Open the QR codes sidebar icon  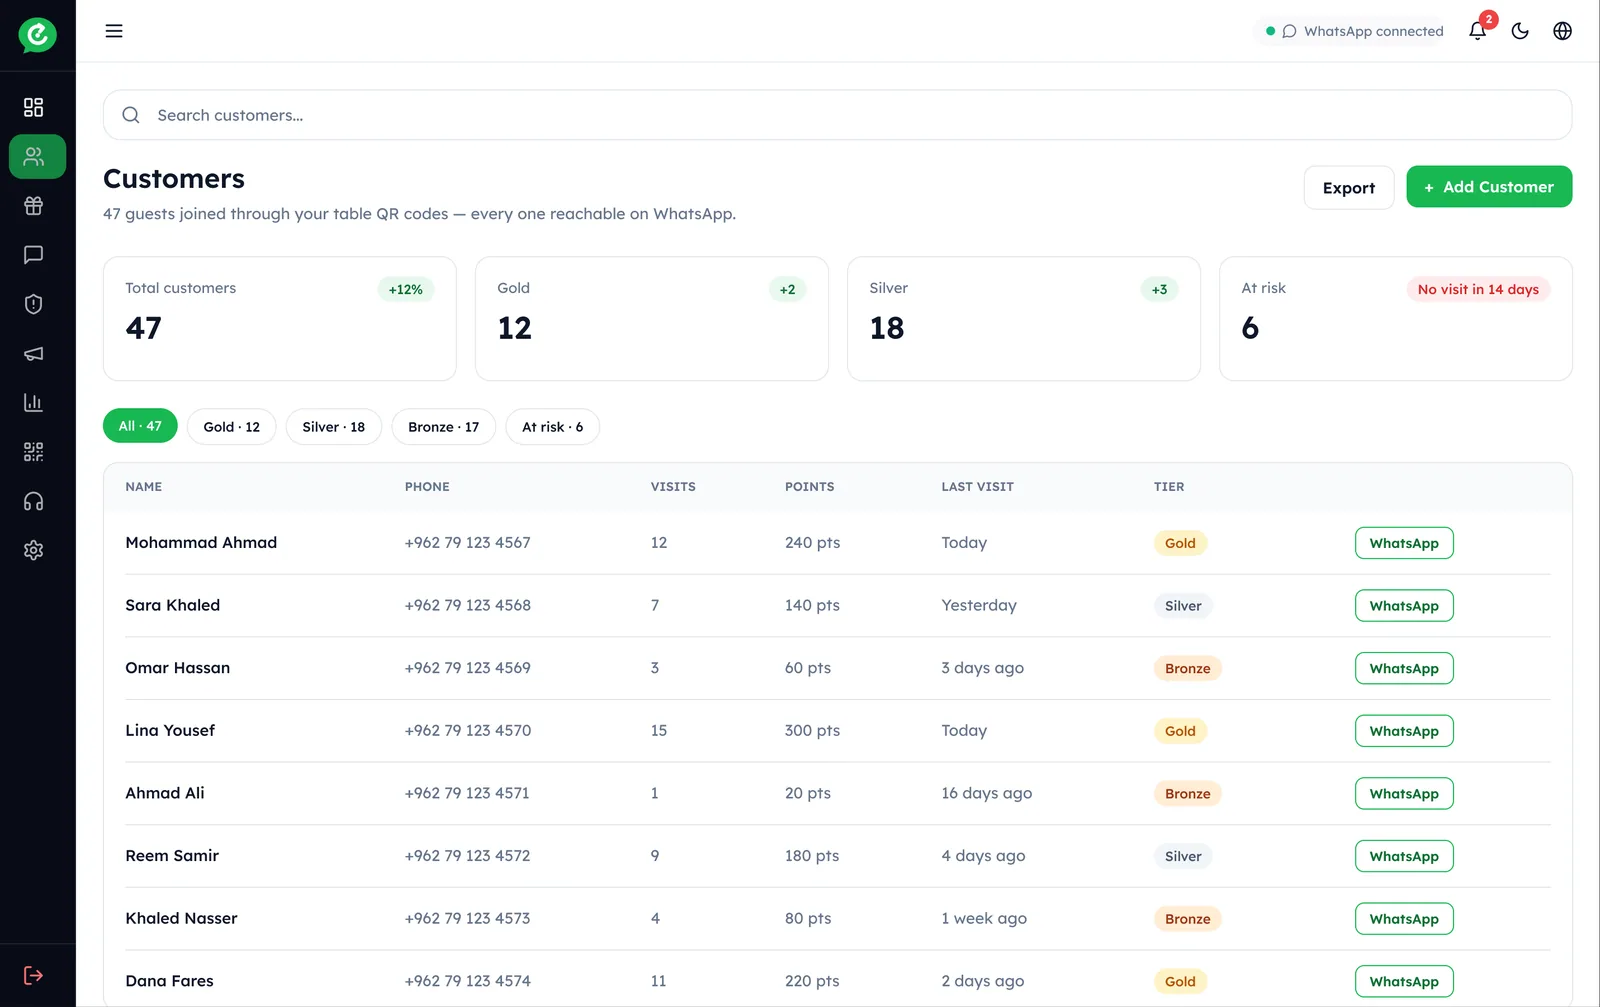33,452
